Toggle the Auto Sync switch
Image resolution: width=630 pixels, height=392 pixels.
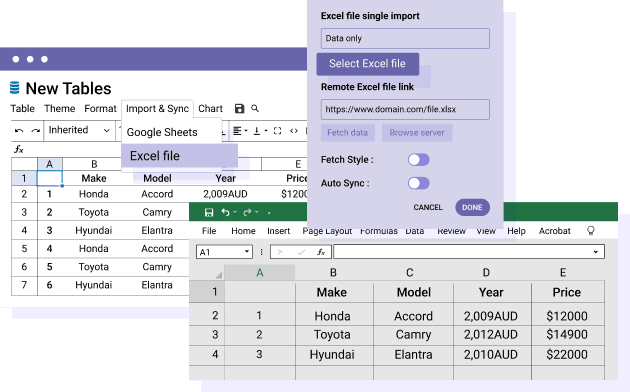(419, 183)
